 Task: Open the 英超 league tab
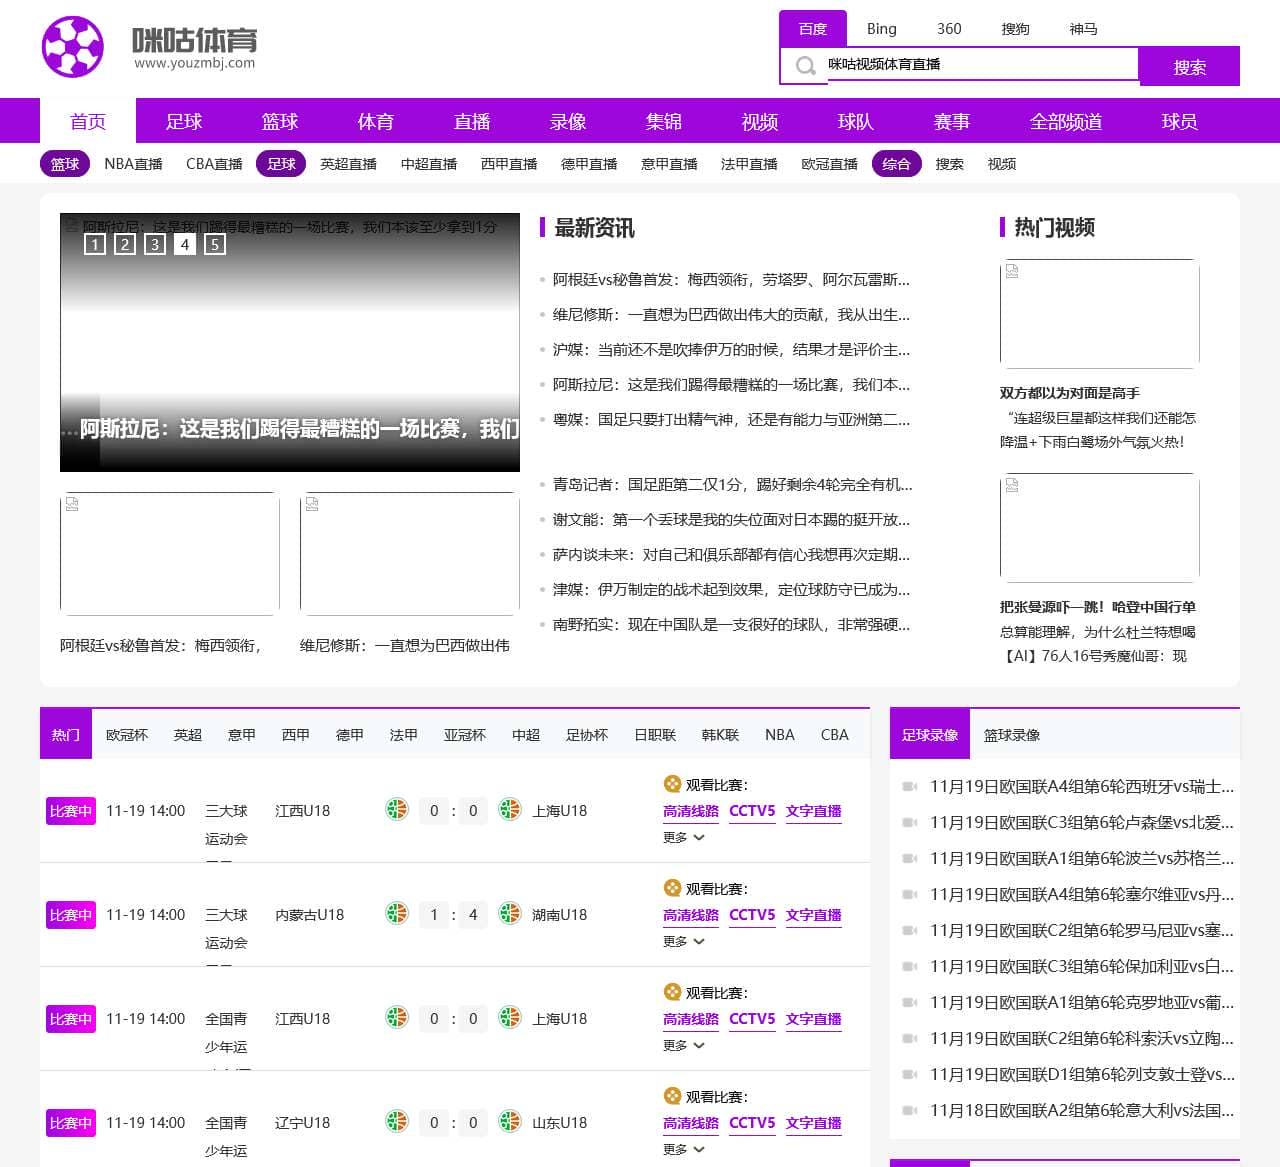pos(187,734)
